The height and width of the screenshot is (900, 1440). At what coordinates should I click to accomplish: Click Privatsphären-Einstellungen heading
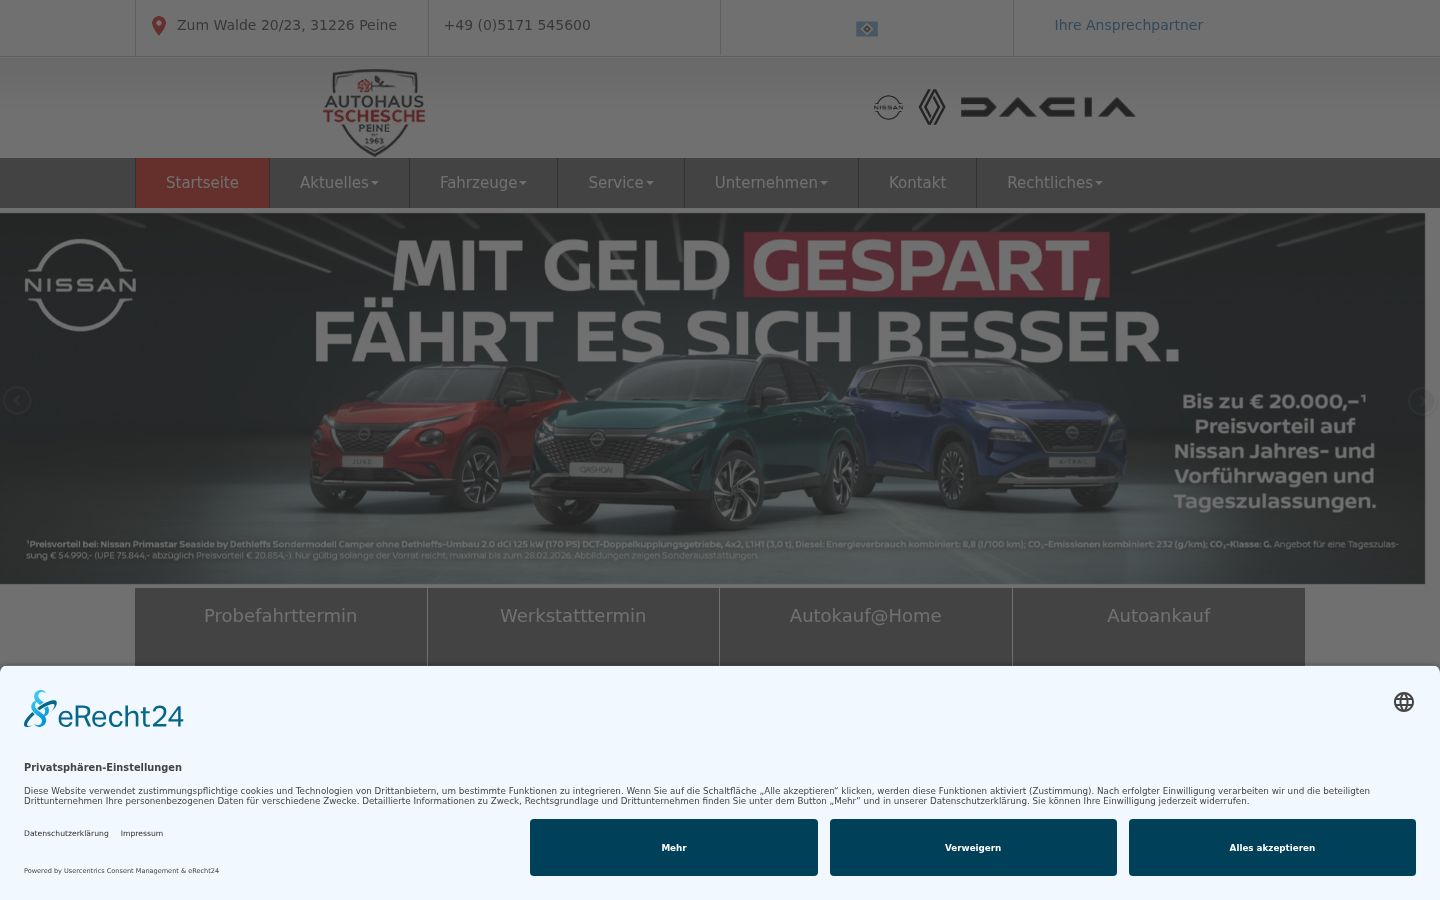pyautogui.click(x=103, y=768)
